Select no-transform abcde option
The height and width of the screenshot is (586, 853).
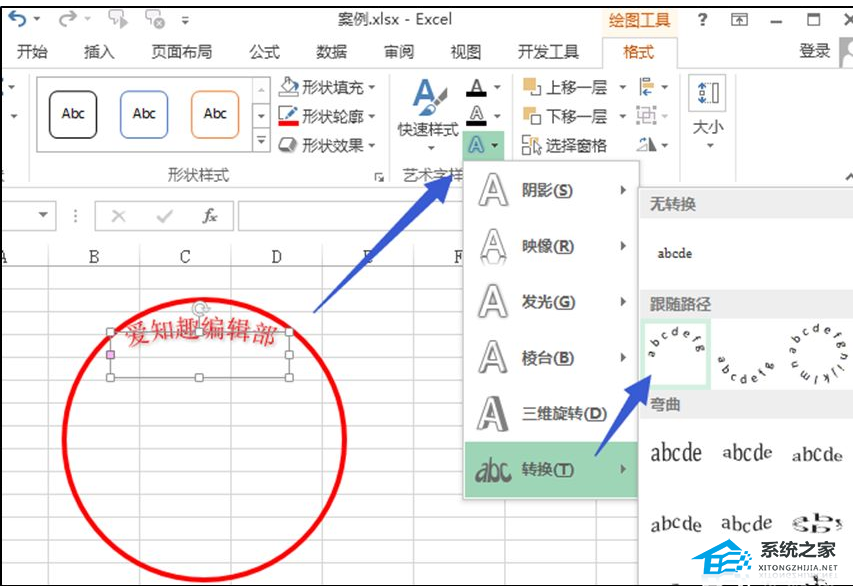click(x=675, y=254)
